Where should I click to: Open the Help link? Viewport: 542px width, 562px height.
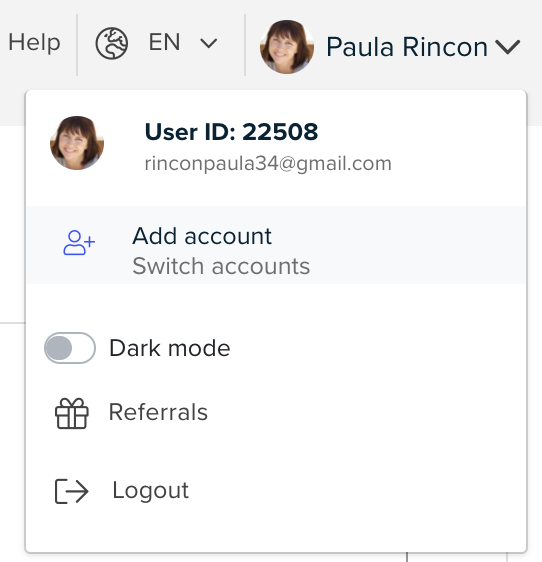point(34,43)
